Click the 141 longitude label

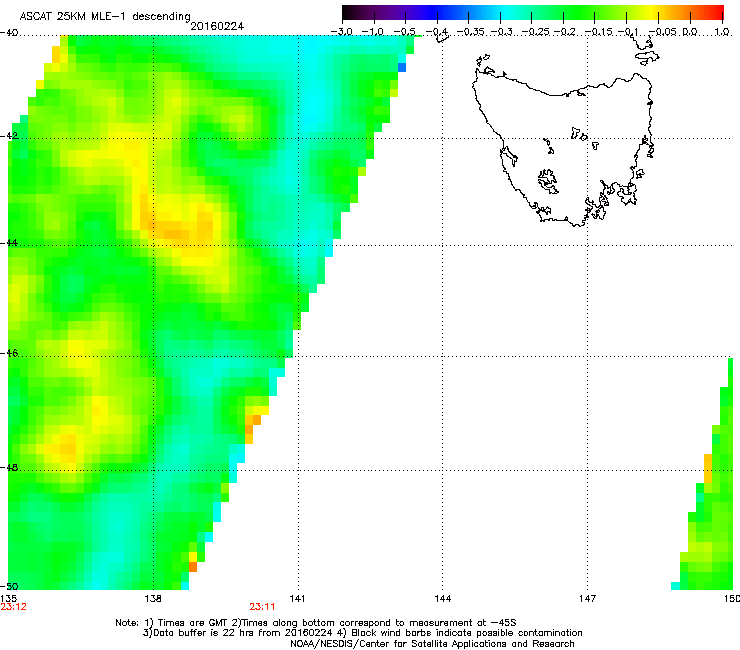tap(297, 599)
